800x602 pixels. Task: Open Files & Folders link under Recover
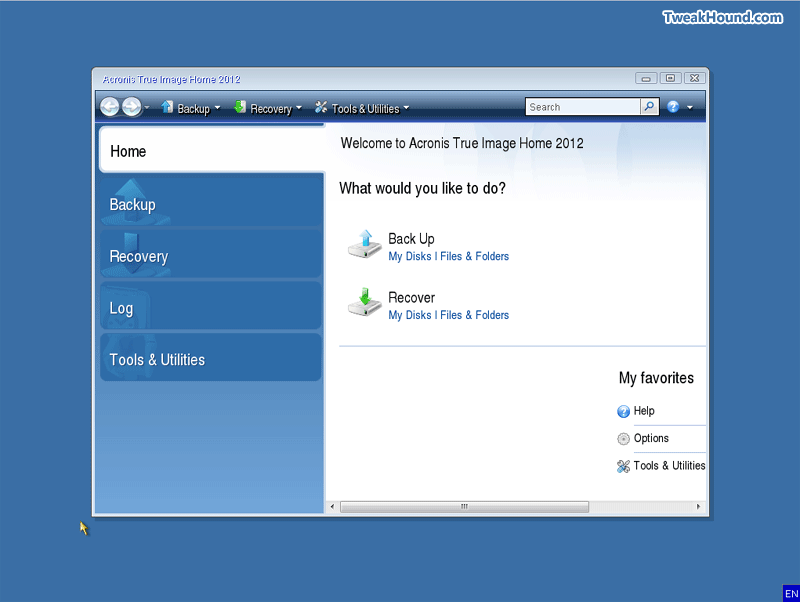point(474,315)
